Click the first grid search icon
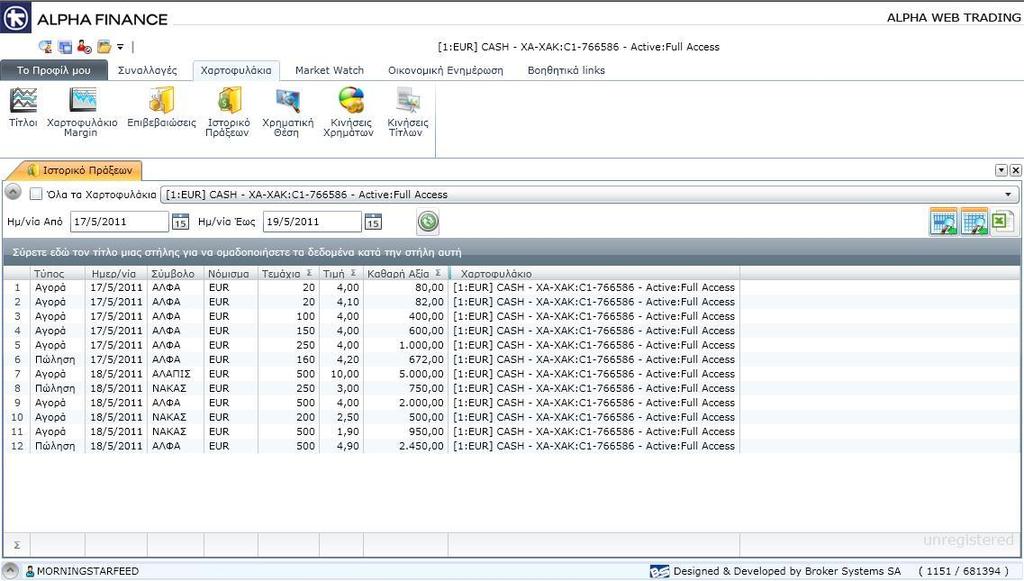Viewport: 1024px width, 581px height. (943, 222)
